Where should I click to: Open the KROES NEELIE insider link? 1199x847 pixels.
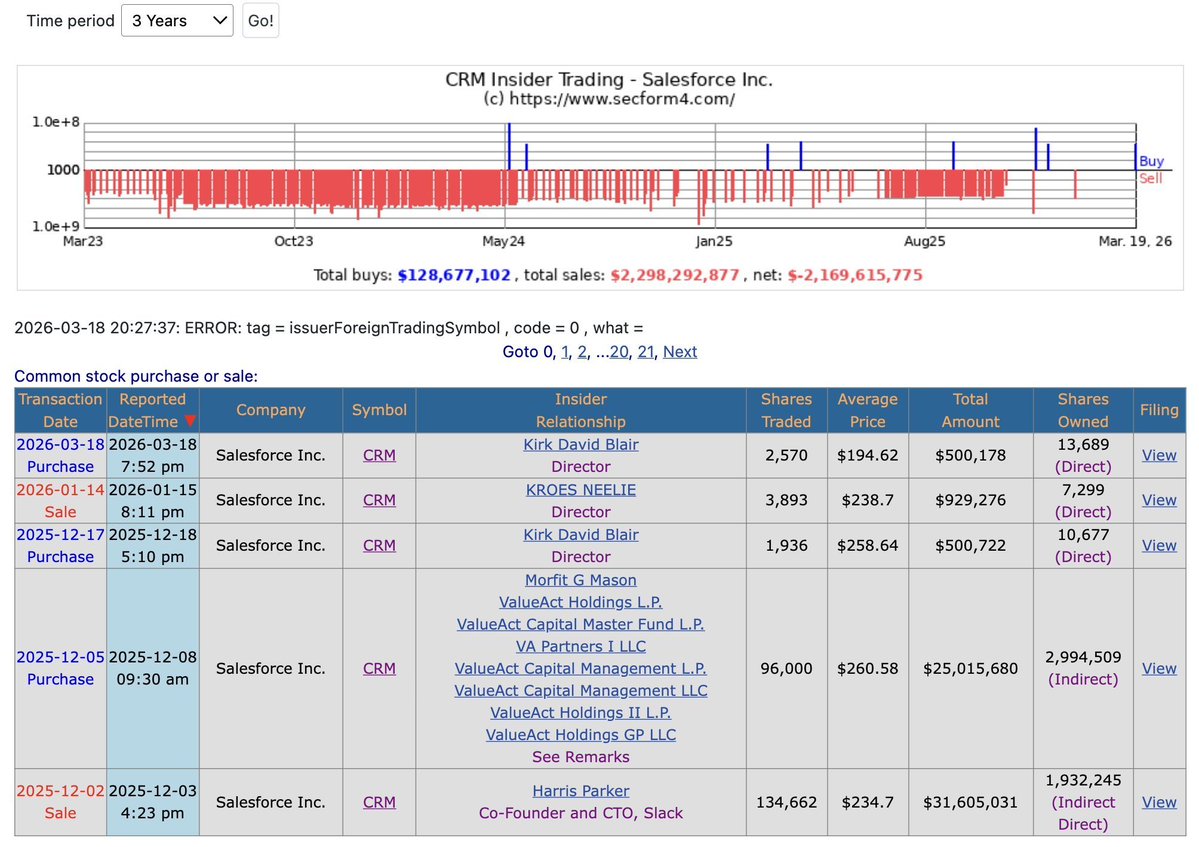tap(580, 489)
